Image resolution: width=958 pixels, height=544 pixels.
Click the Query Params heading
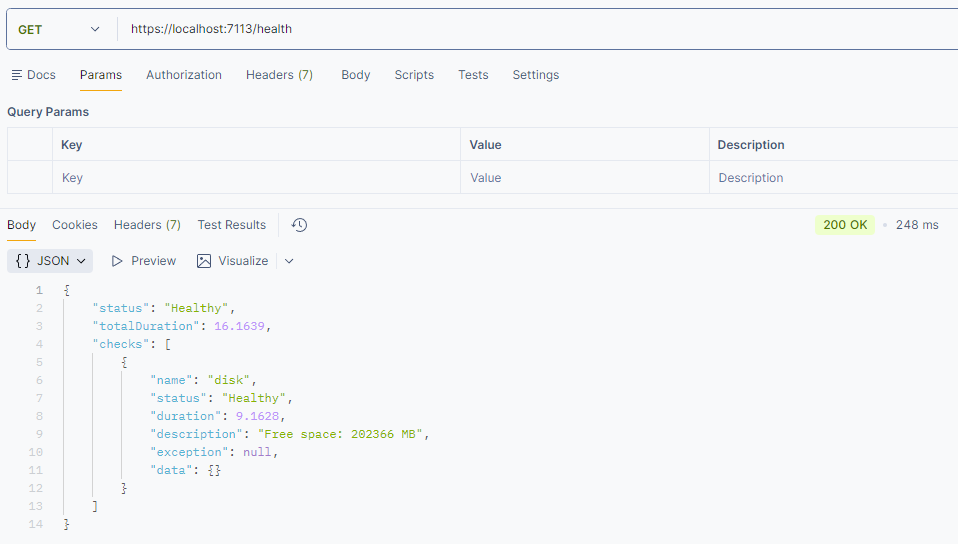pyautogui.click(x=48, y=112)
